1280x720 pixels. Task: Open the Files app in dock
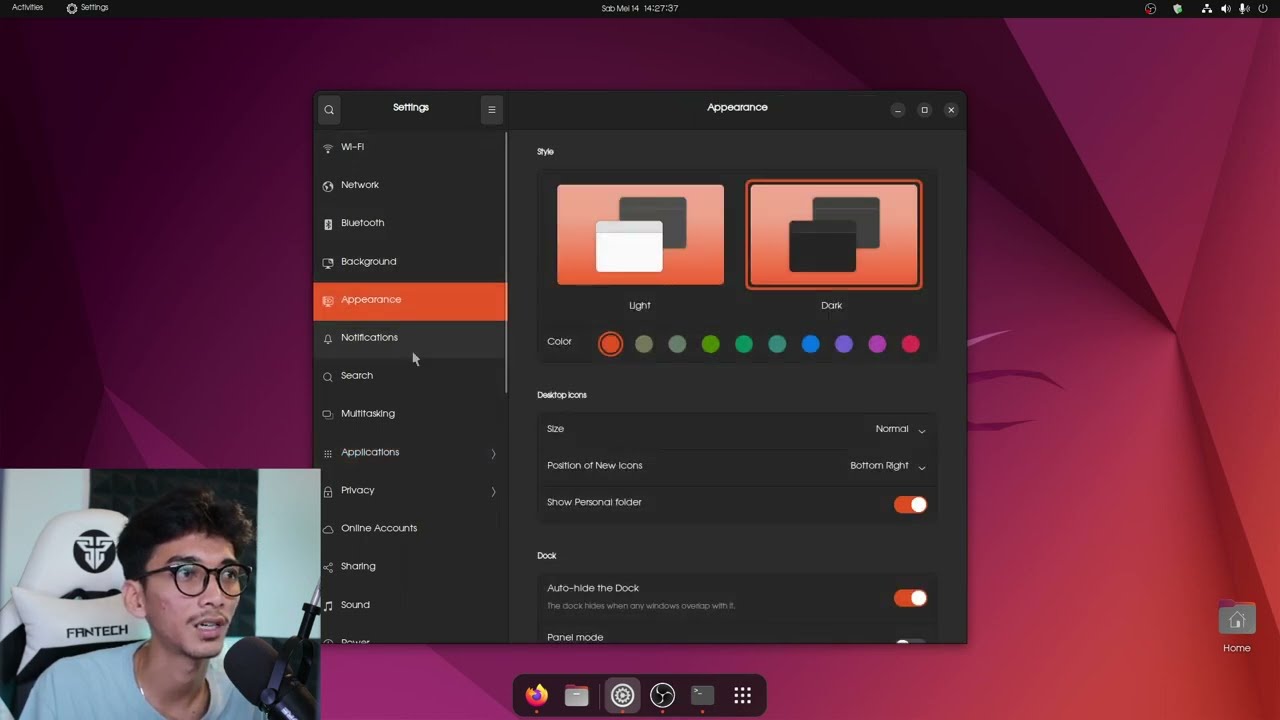(x=577, y=695)
